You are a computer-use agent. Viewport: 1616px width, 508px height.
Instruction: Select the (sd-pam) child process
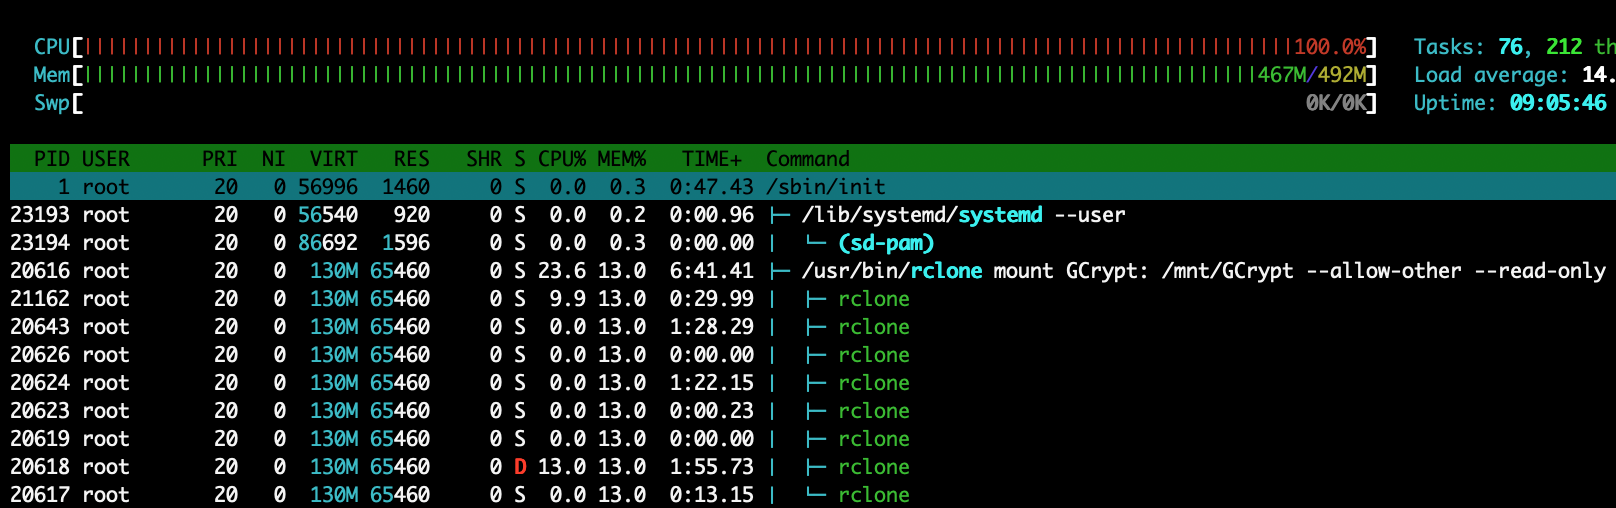(x=886, y=243)
